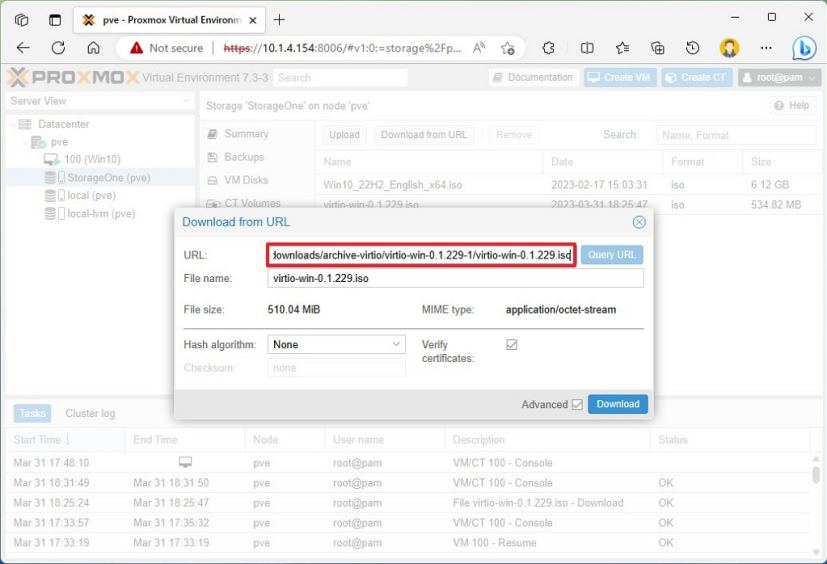Click the browser address bar URL

[342, 48]
